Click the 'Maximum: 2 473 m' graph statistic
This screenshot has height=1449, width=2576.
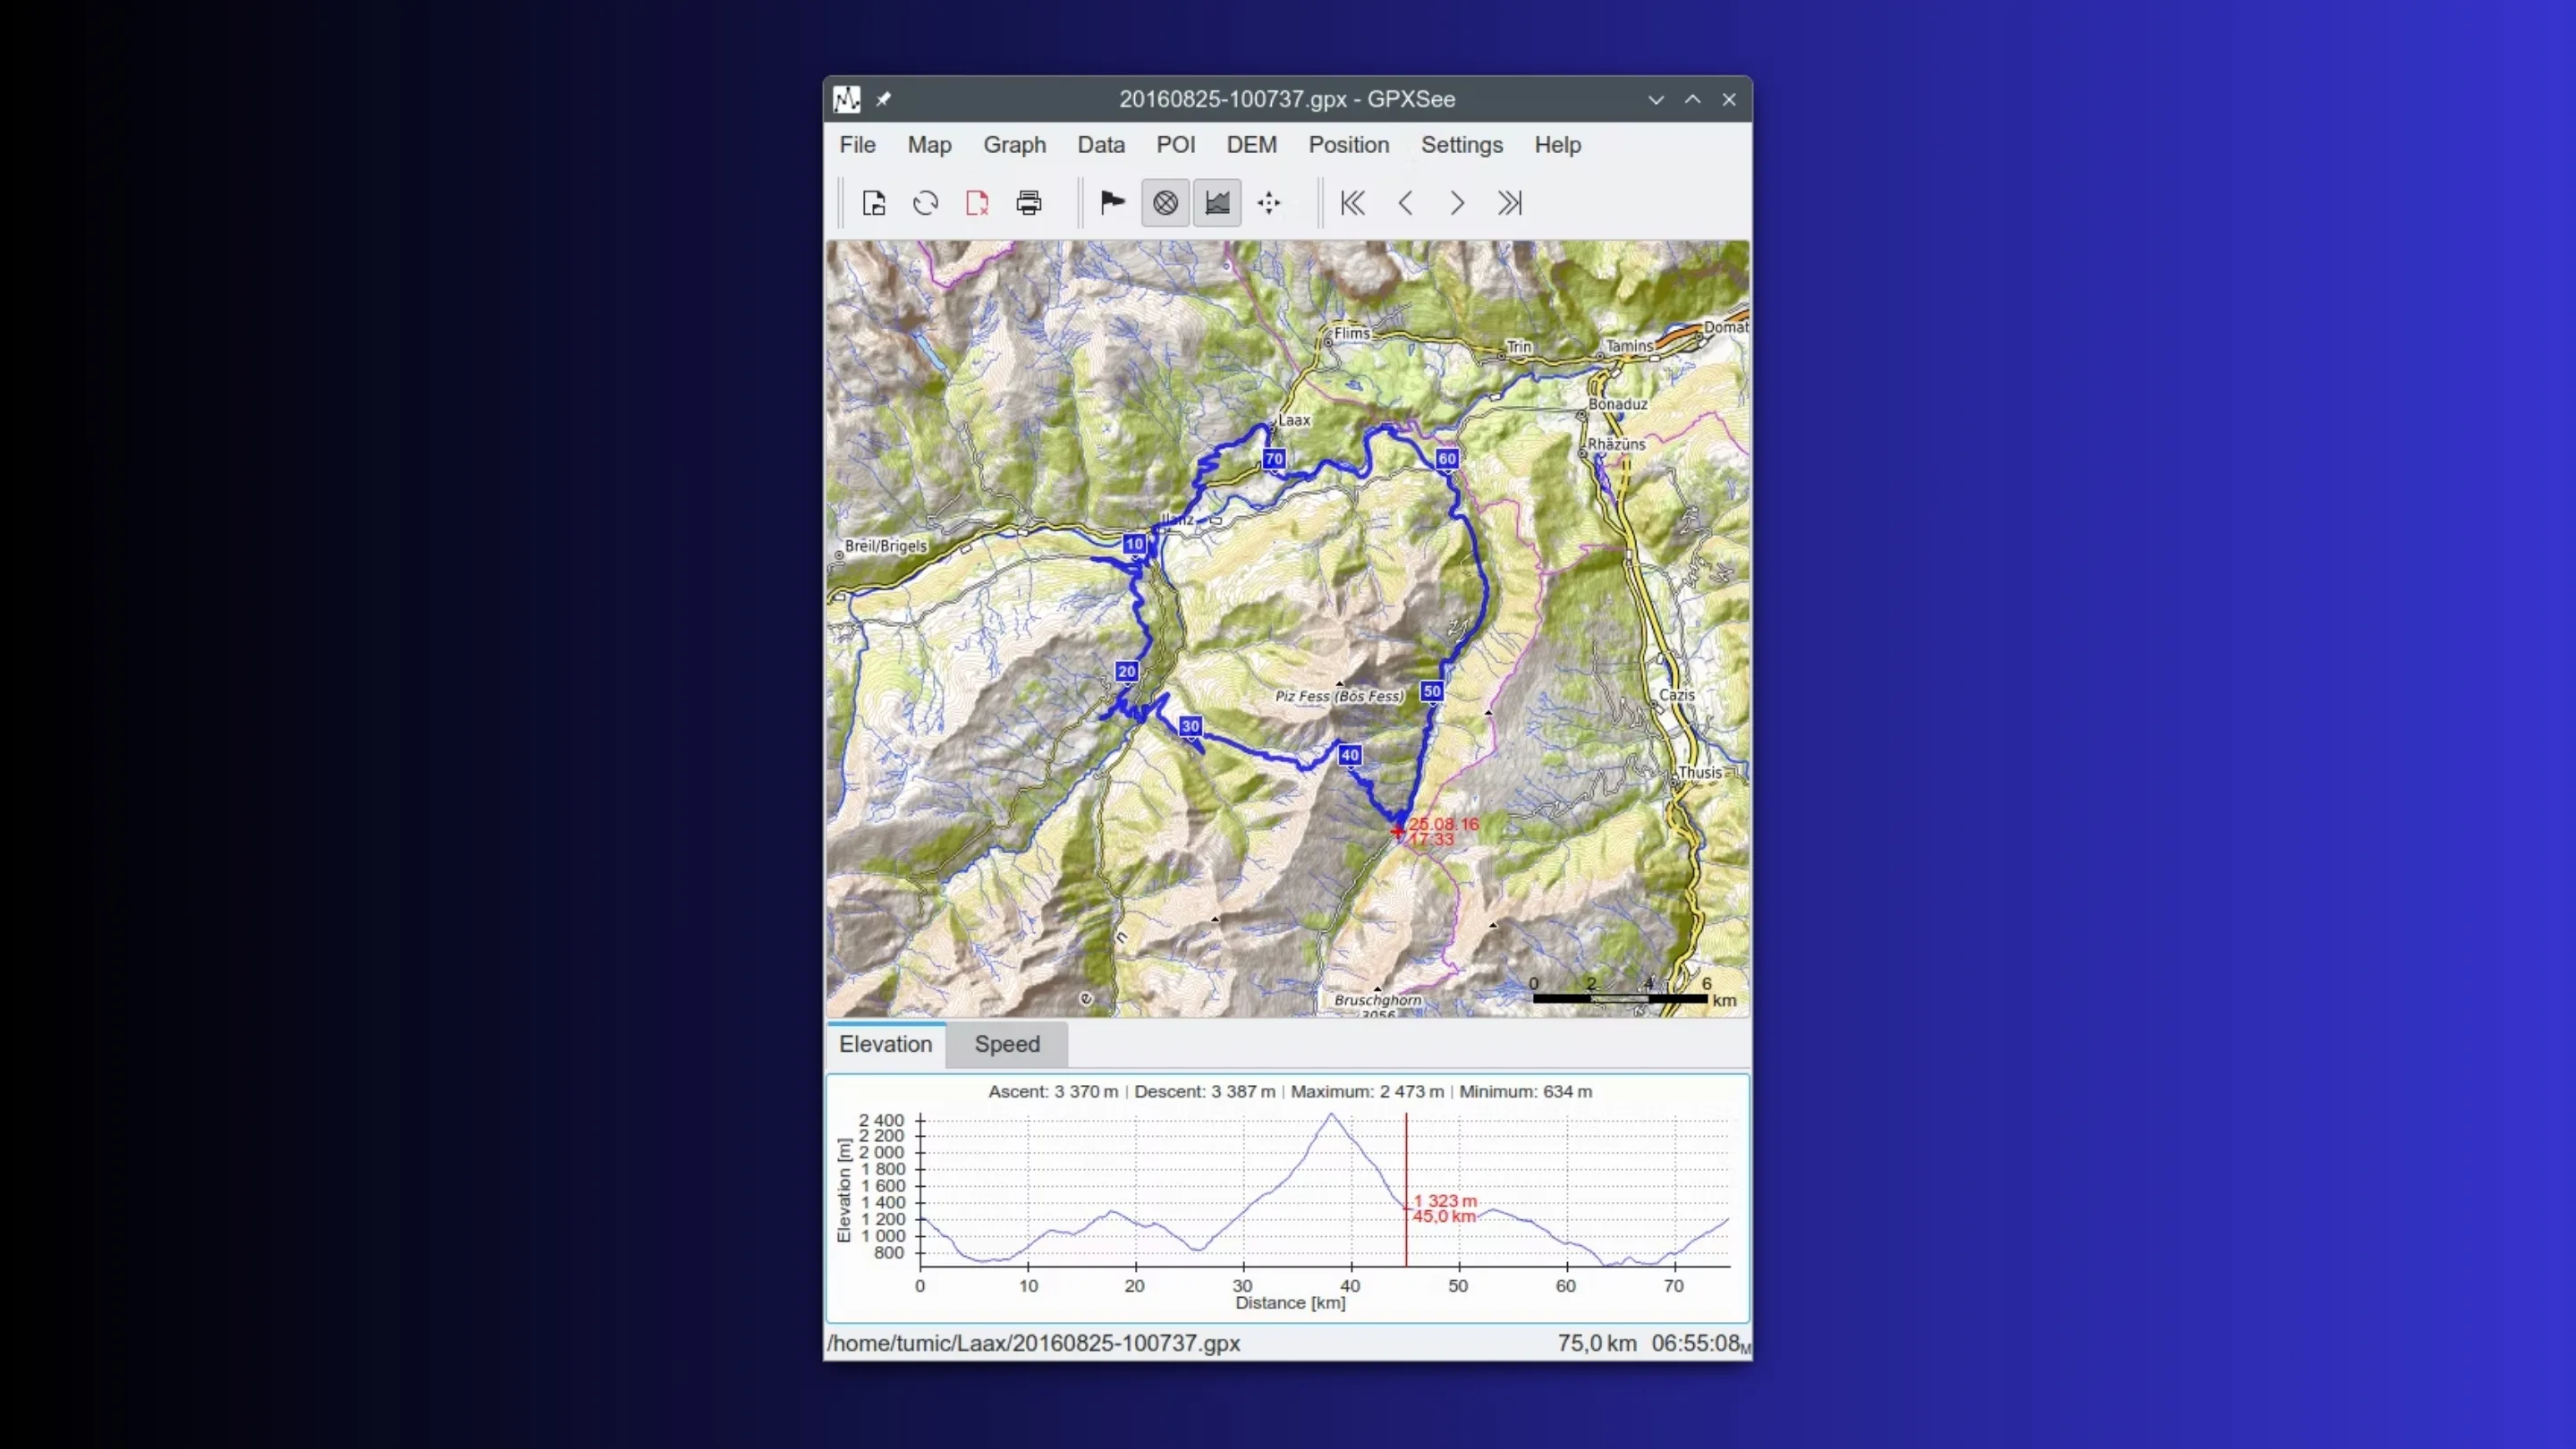coord(1367,1092)
